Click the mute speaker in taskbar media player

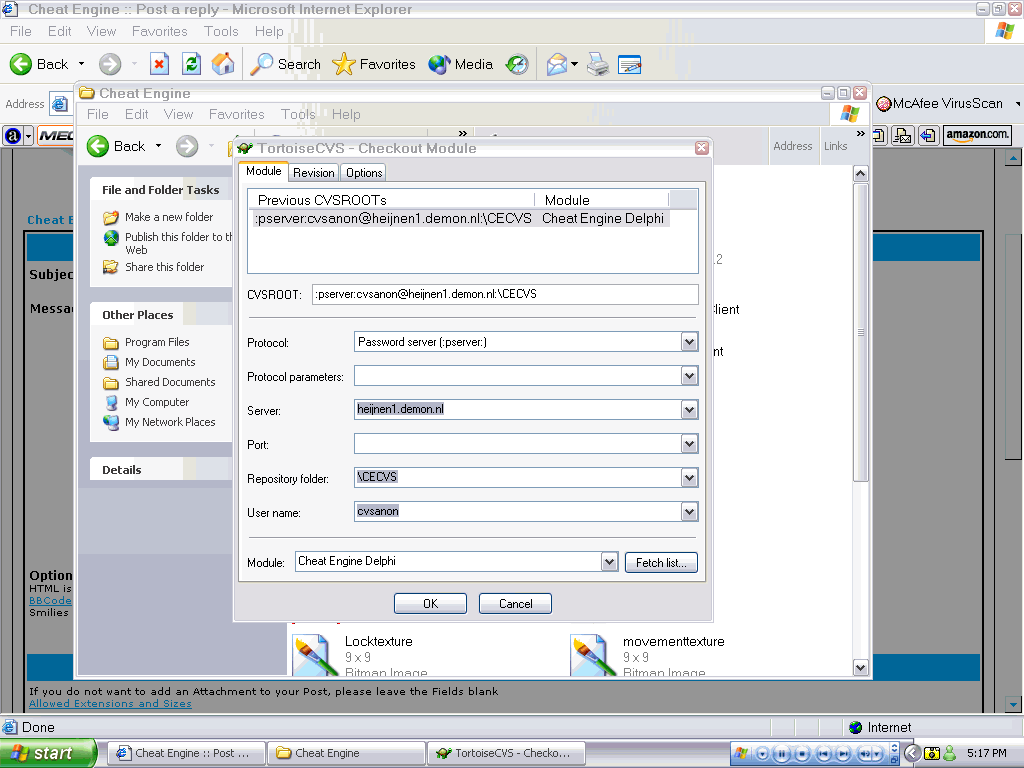coord(865,754)
